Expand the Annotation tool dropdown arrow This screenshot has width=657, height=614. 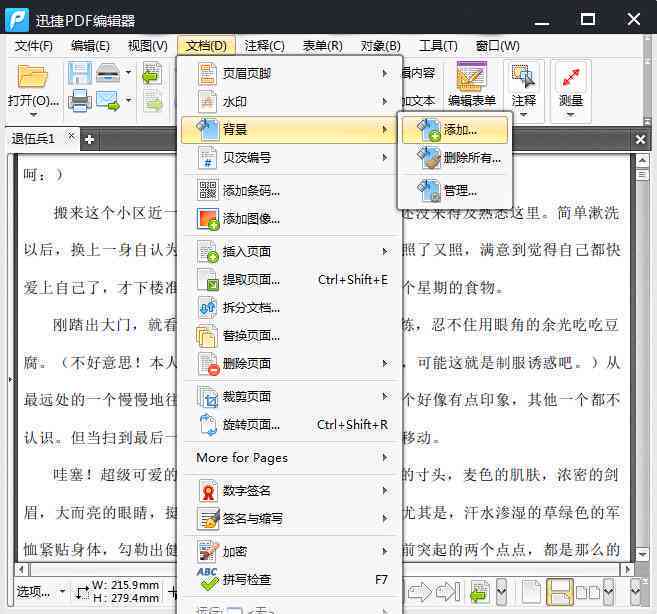(x=523, y=115)
